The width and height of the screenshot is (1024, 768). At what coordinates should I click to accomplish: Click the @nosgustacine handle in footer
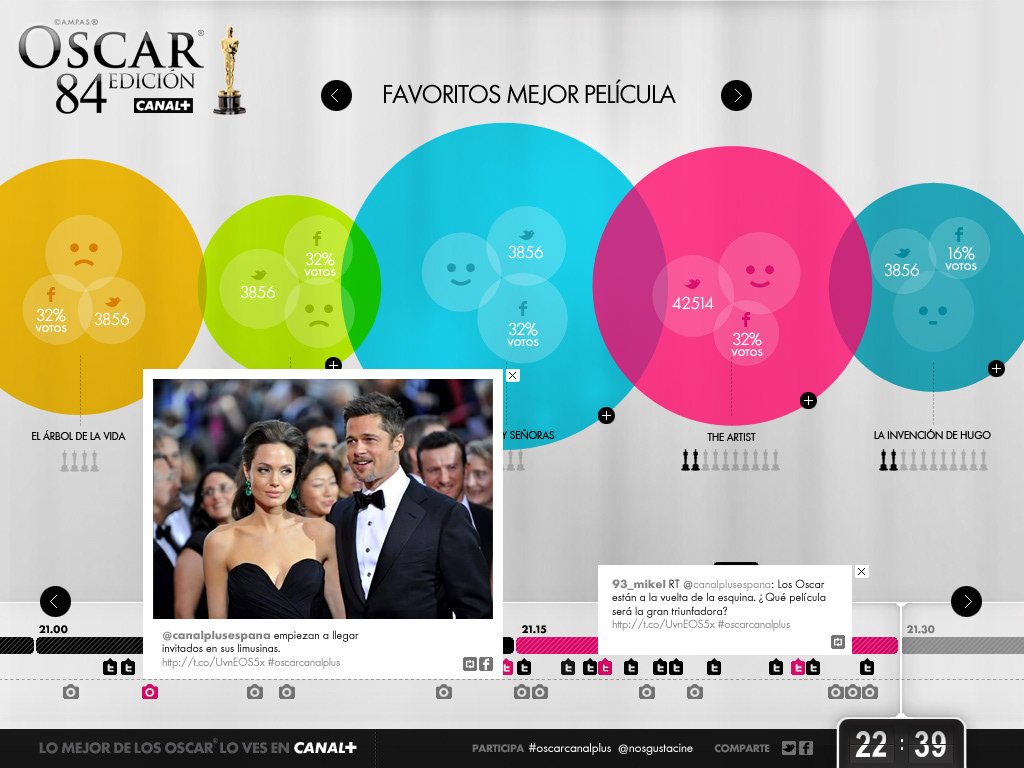pyautogui.click(x=656, y=748)
